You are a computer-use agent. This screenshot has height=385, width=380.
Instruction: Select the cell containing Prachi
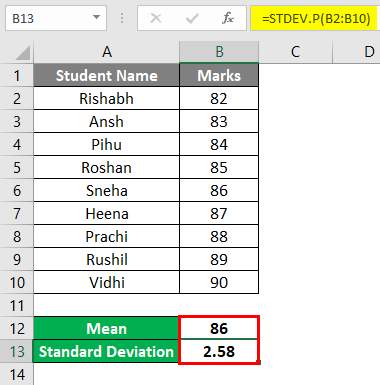(106, 237)
